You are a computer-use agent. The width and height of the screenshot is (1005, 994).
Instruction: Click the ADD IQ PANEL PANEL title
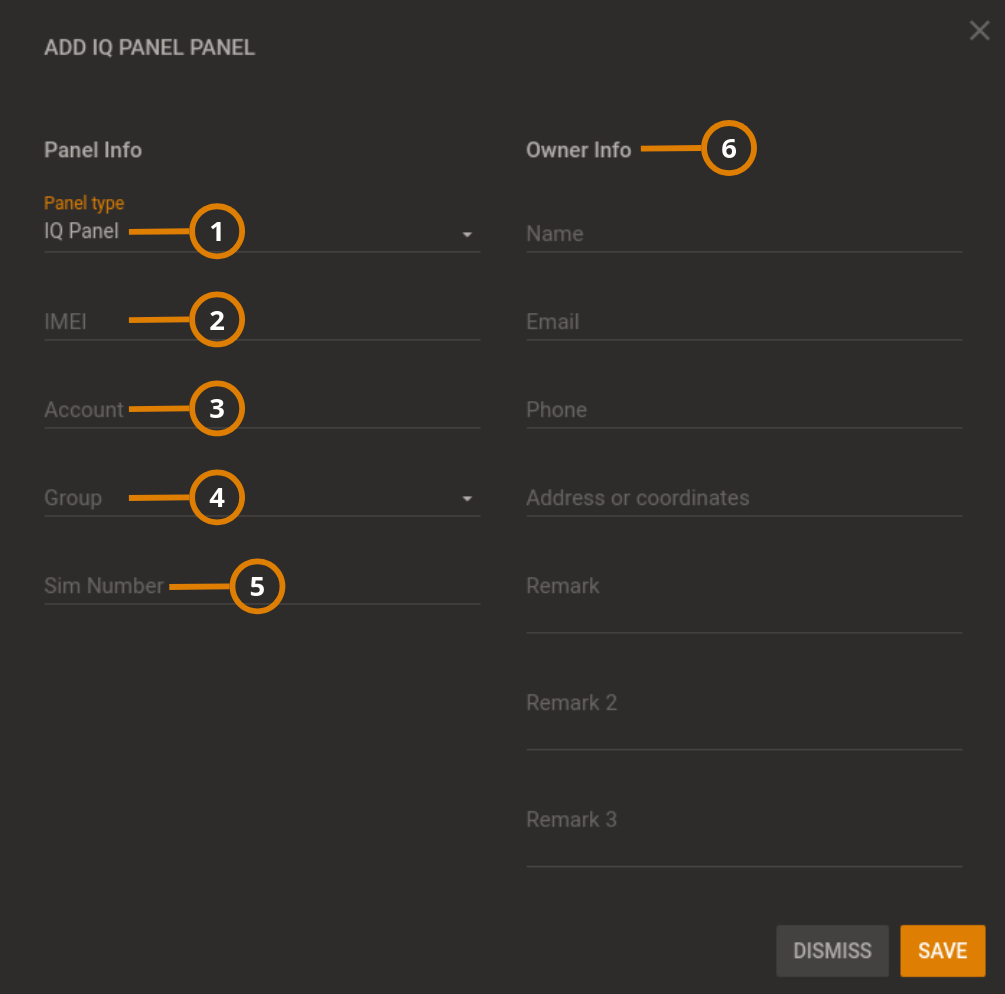[149, 47]
